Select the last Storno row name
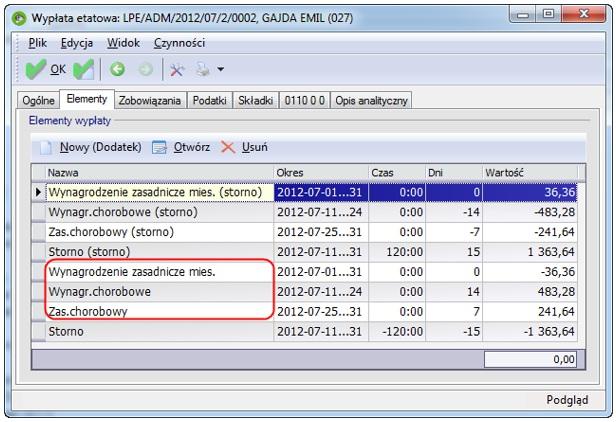This screenshot has width=616, height=422. click(x=66, y=332)
